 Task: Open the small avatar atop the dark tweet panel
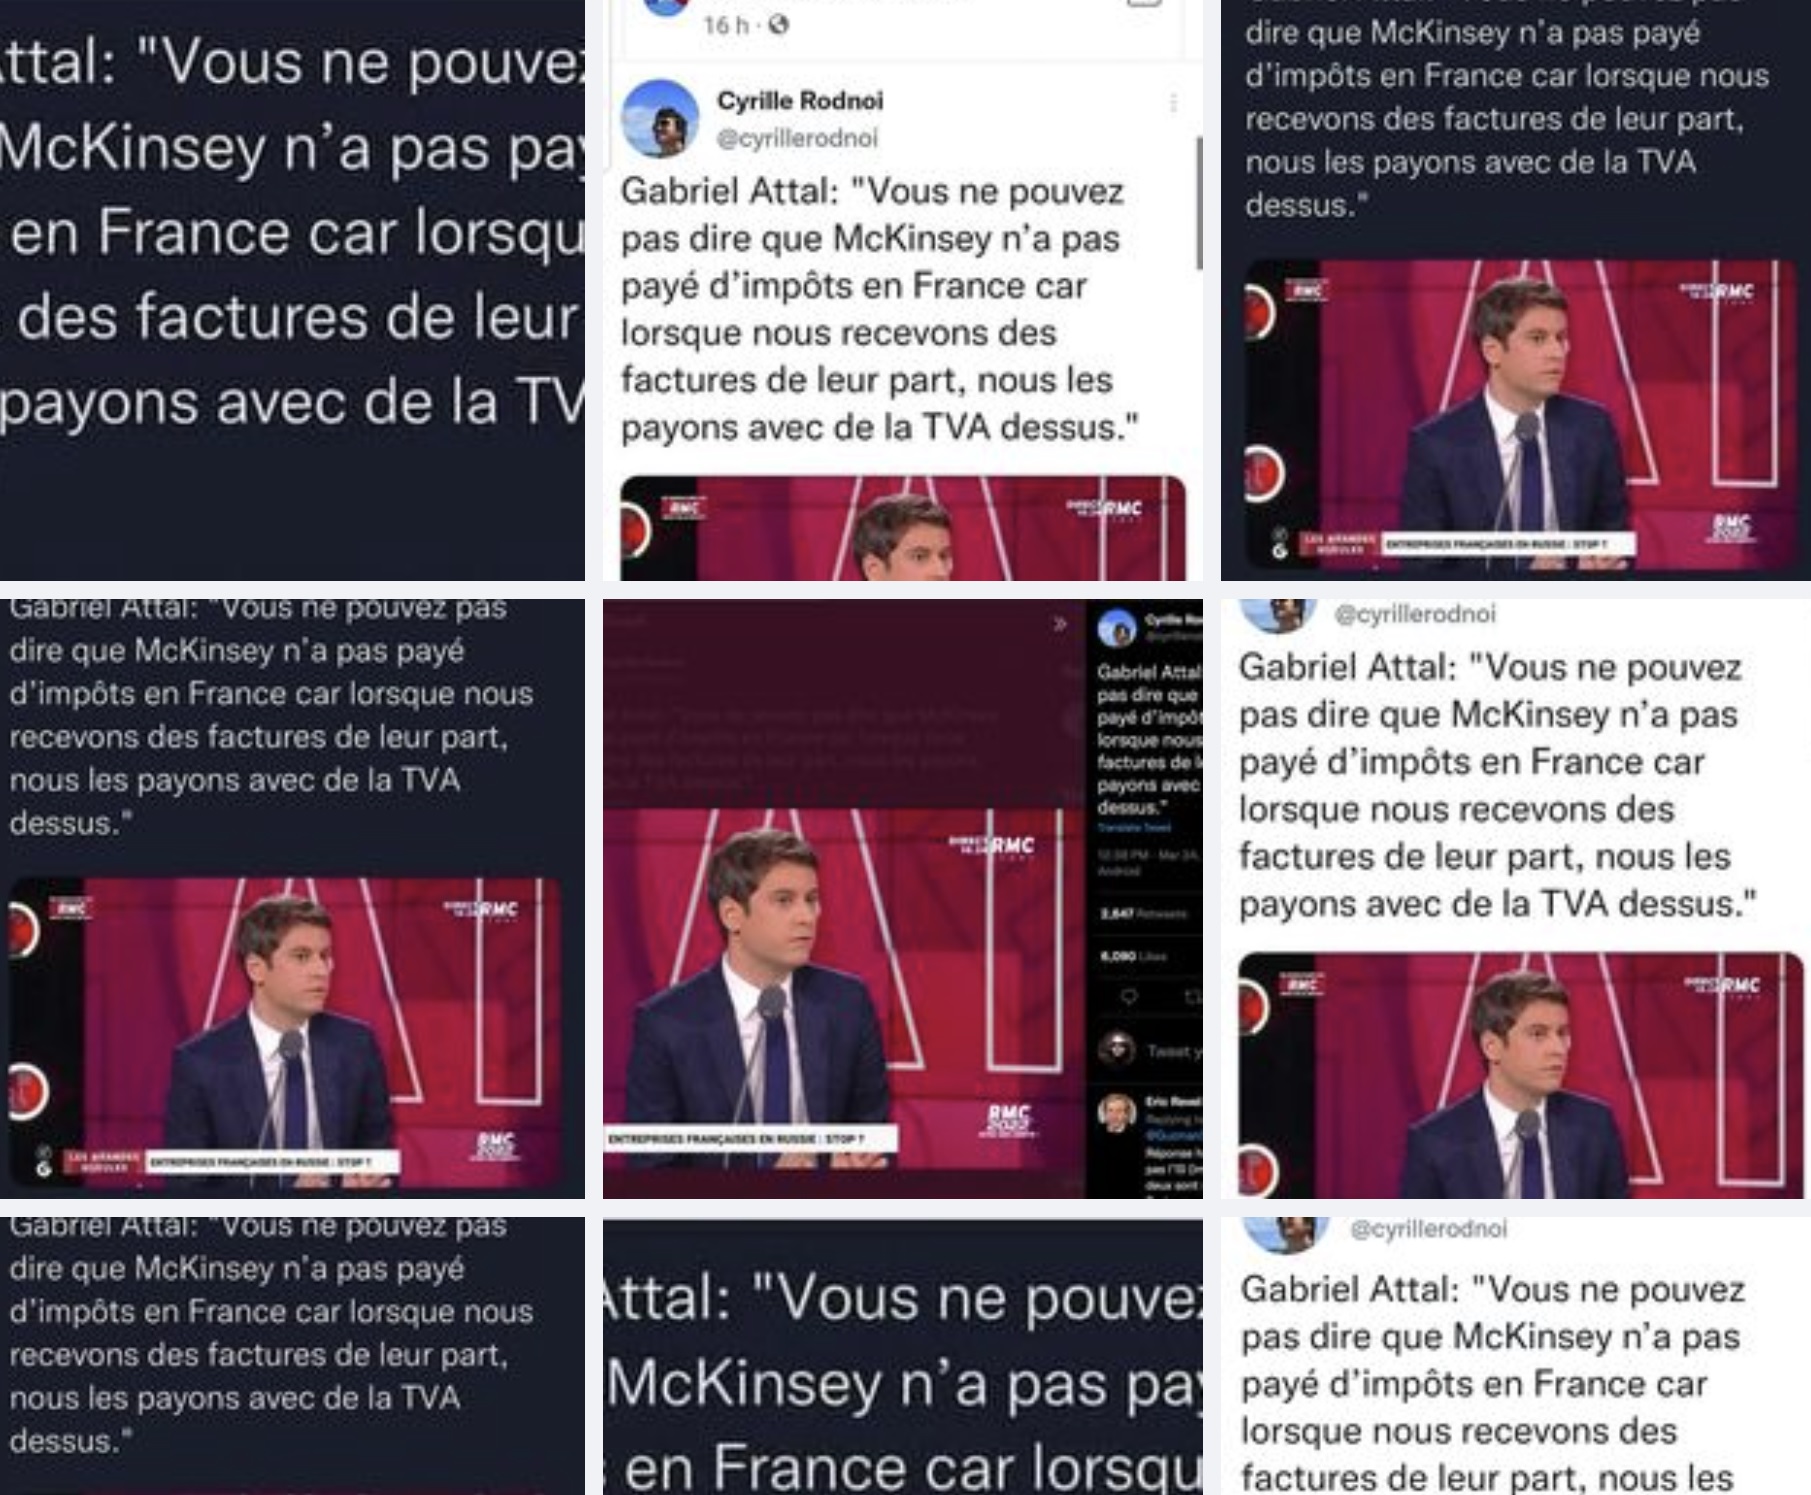pos(1116,628)
